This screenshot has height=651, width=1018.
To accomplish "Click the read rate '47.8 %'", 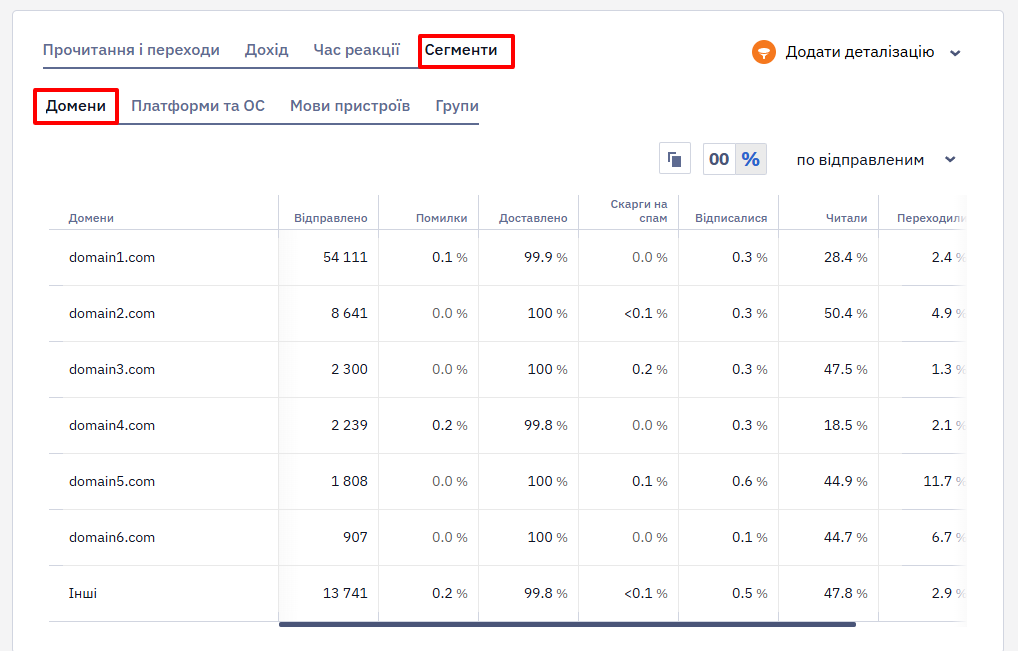I will (845, 593).
